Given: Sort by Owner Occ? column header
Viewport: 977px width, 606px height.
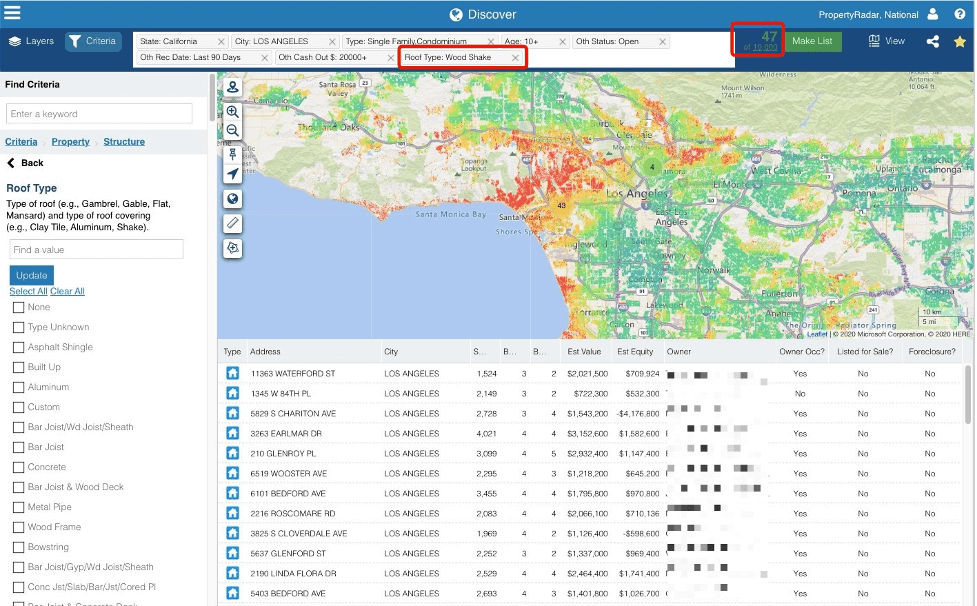Looking at the screenshot, I should [801, 351].
